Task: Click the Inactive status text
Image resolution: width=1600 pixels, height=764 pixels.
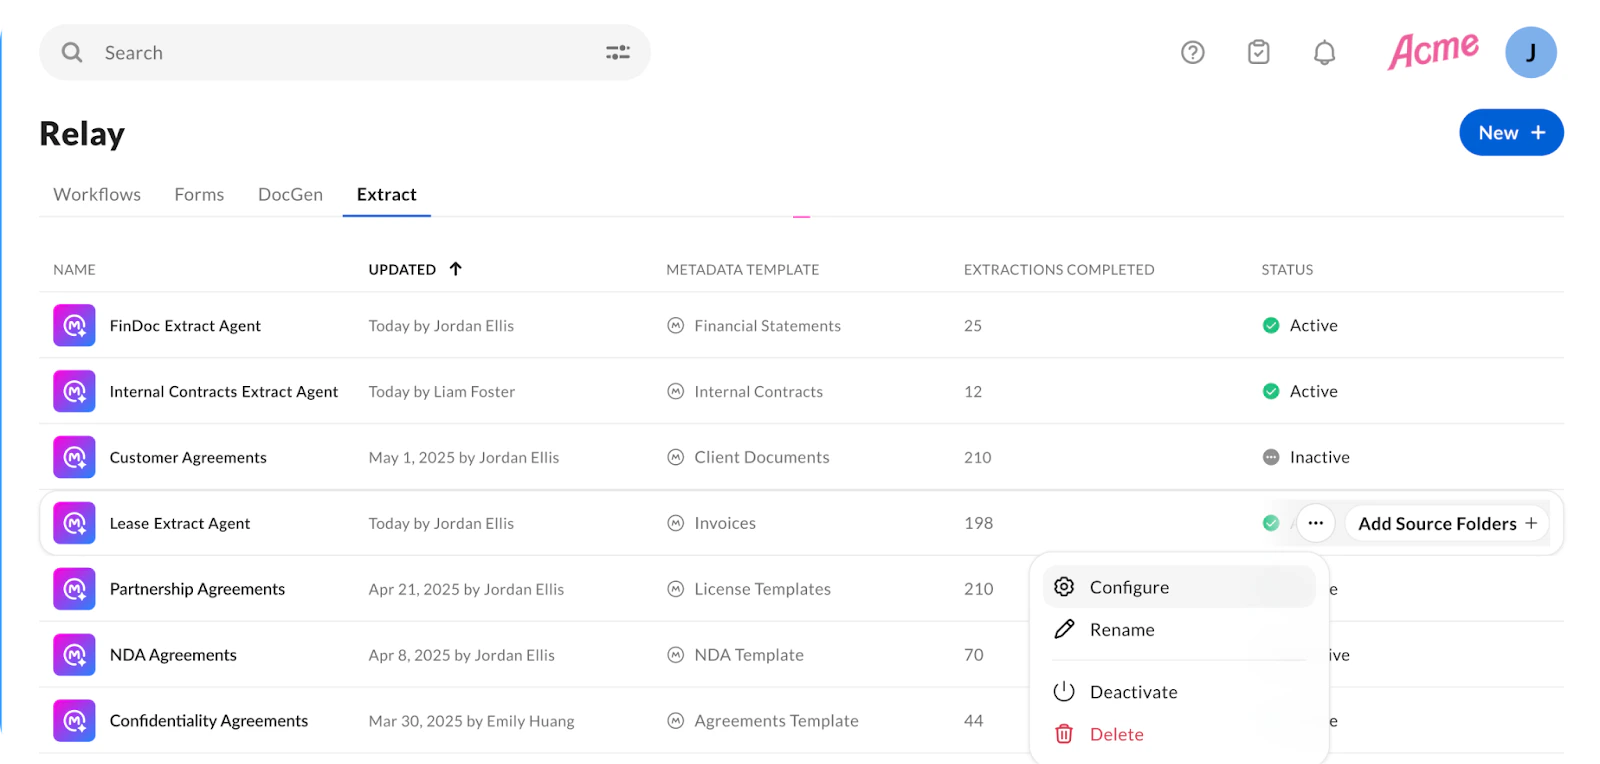Action: click(x=1320, y=457)
